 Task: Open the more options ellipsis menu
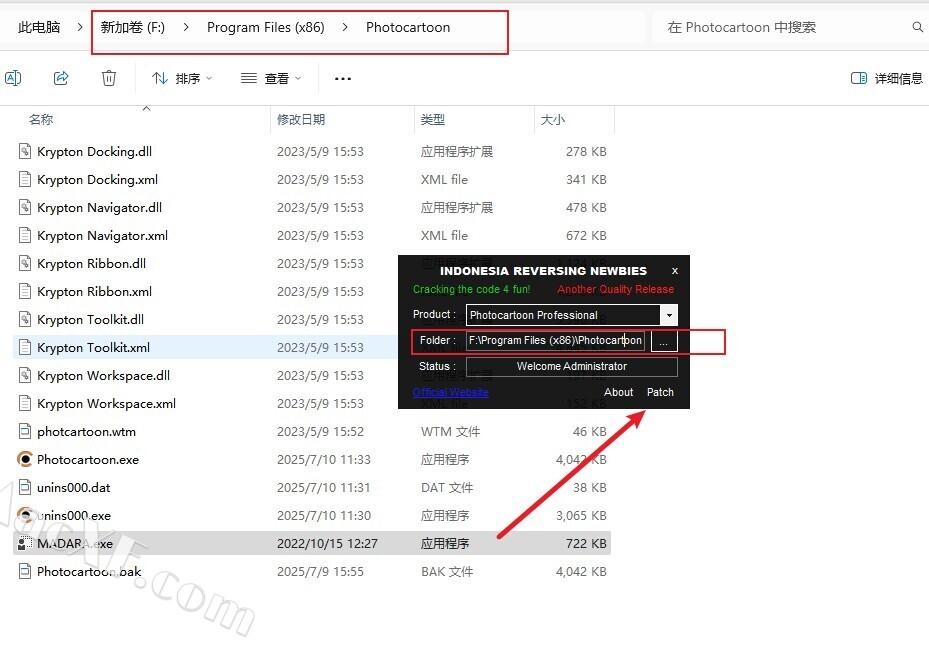click(x=343, y=78)
